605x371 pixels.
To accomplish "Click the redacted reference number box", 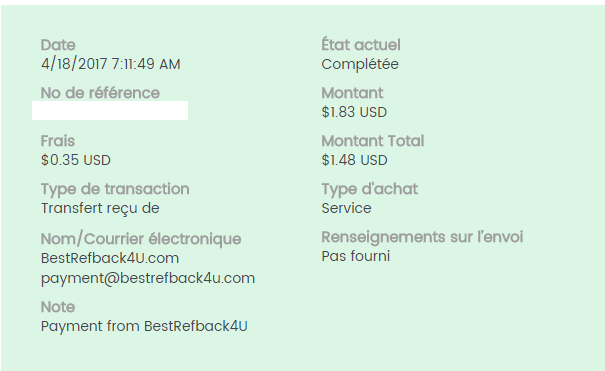I will click(110, 111).
